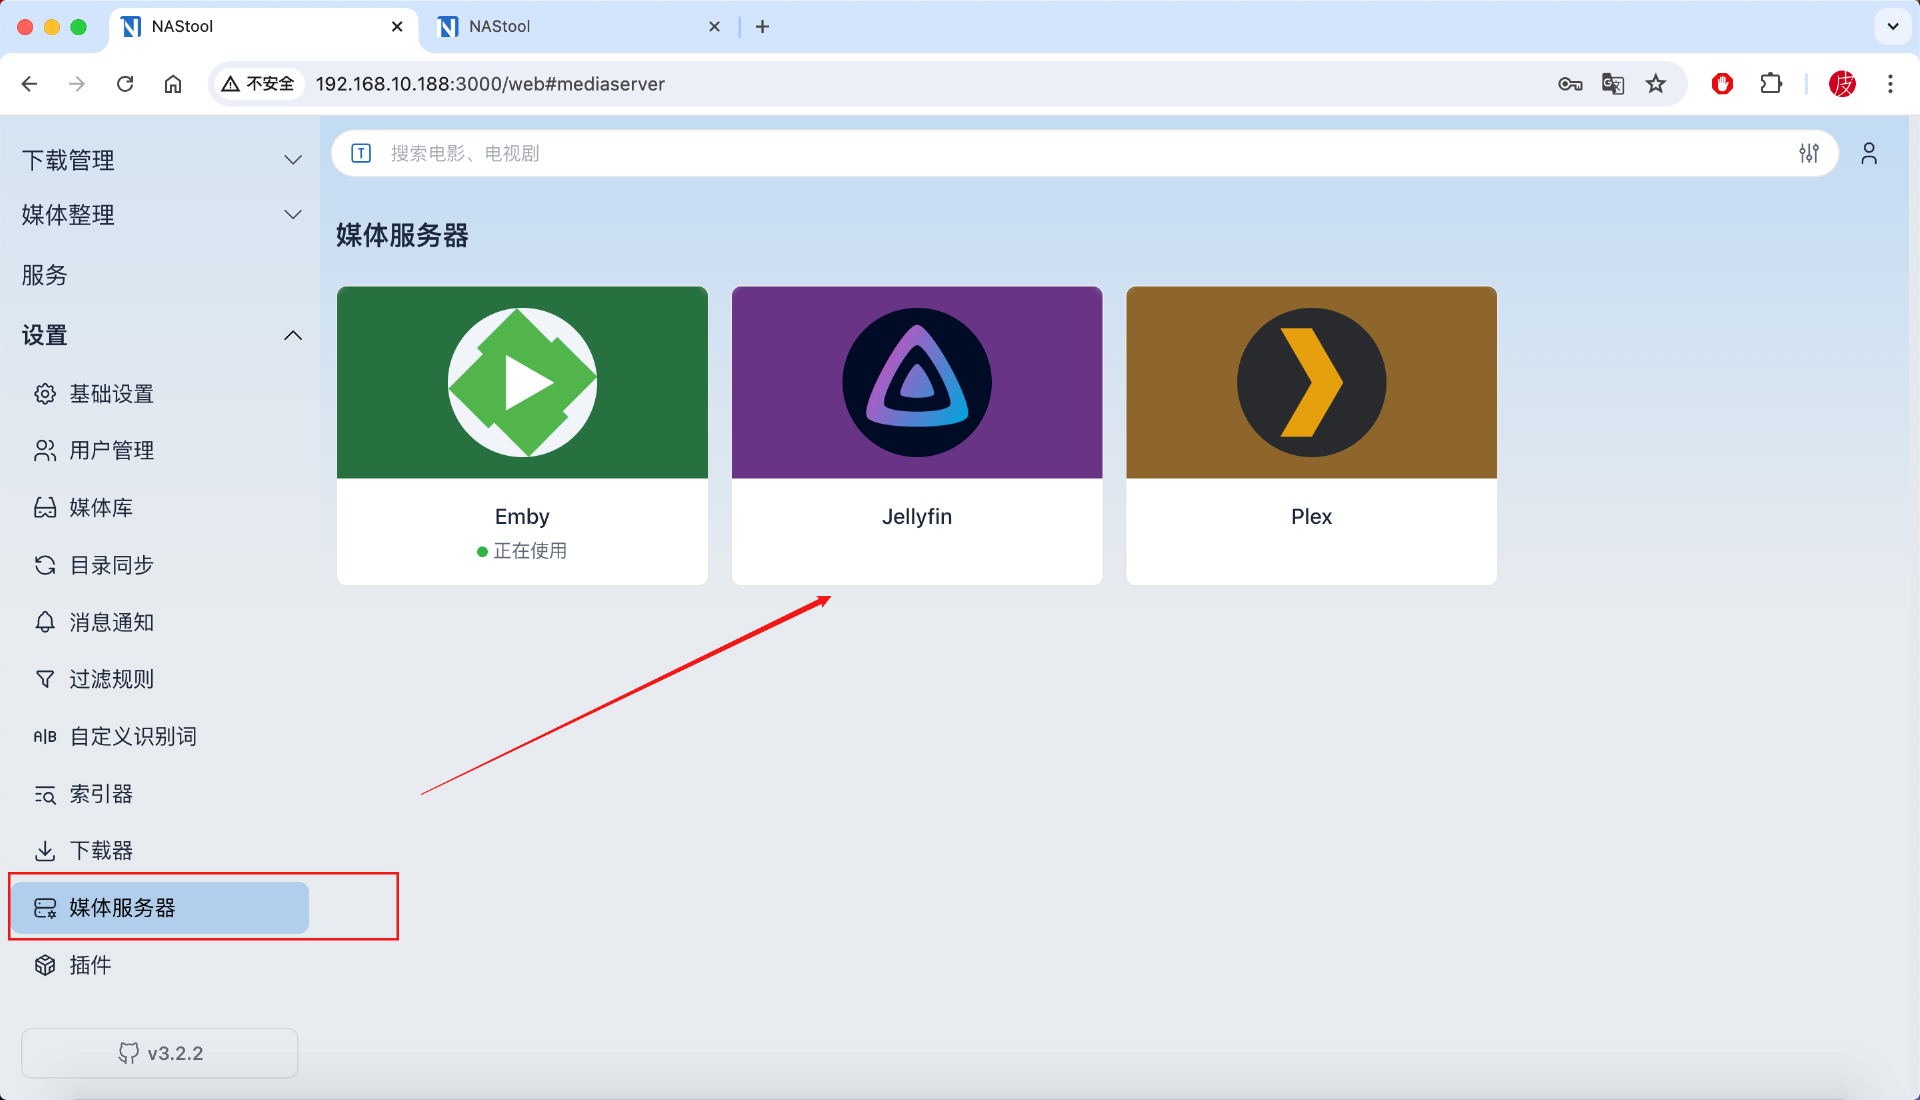This screenshot has height=1100, width=1920.
Task: Focus the movie and TV search field
Action: (1085, 153)
